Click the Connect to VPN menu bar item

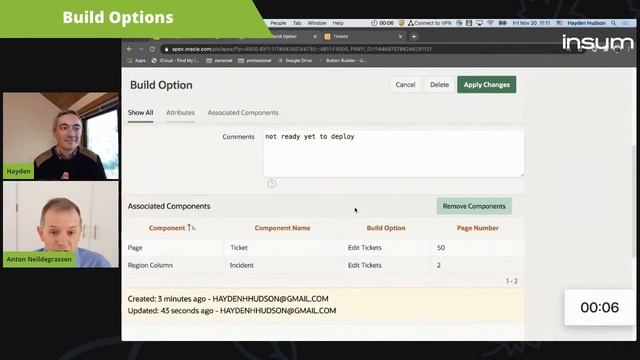[x=429, y=23]
